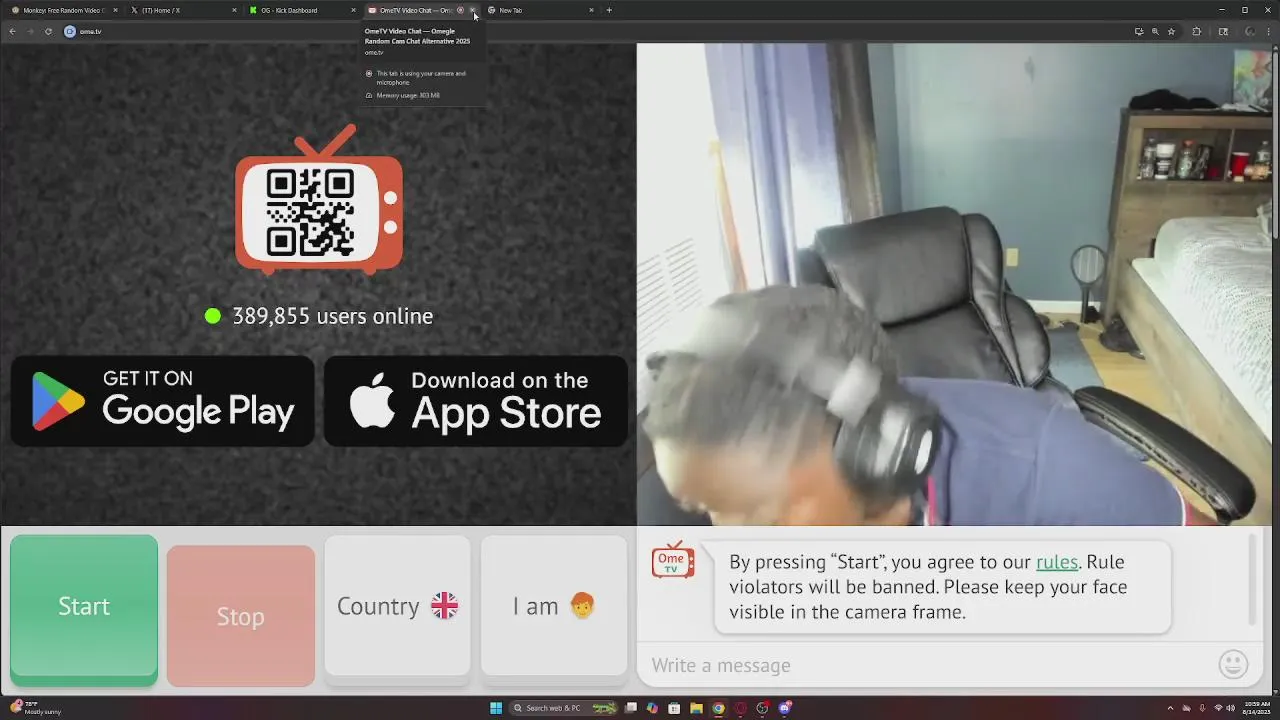Switch to the Home / X tab

[x=182, y=10]
